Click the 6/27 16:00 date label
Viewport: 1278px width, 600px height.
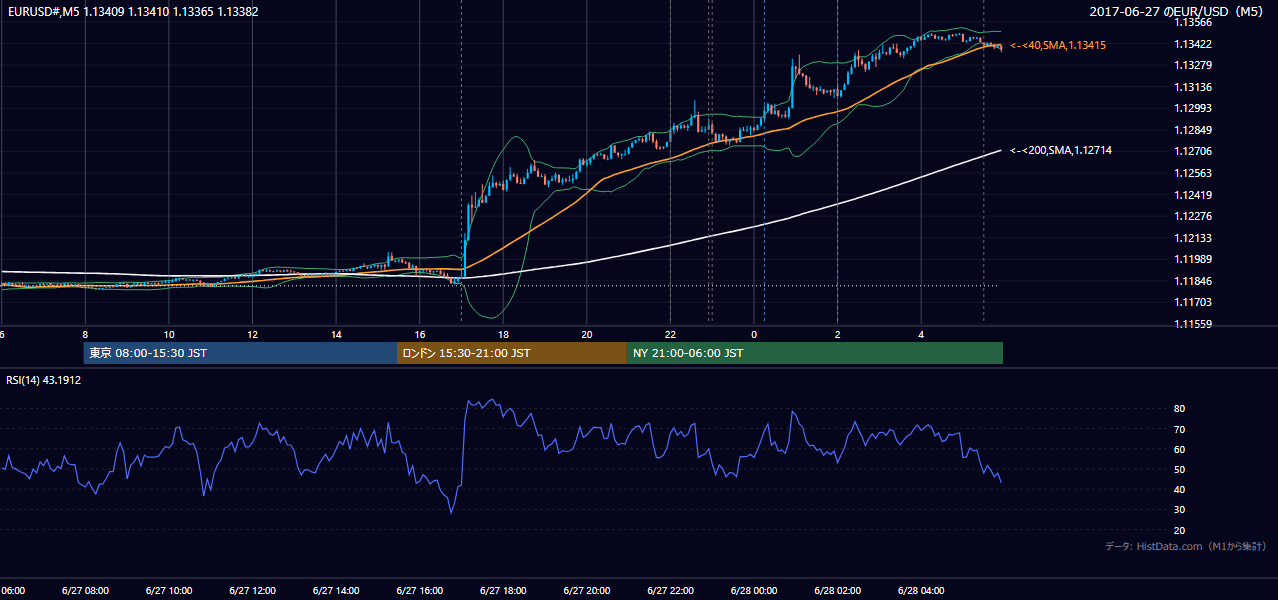pyautogui.click(x=420, y=590)
